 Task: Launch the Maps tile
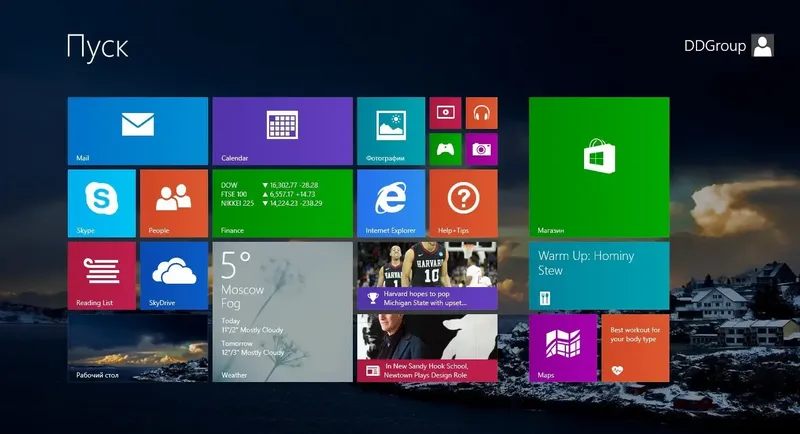pos(563,348)
